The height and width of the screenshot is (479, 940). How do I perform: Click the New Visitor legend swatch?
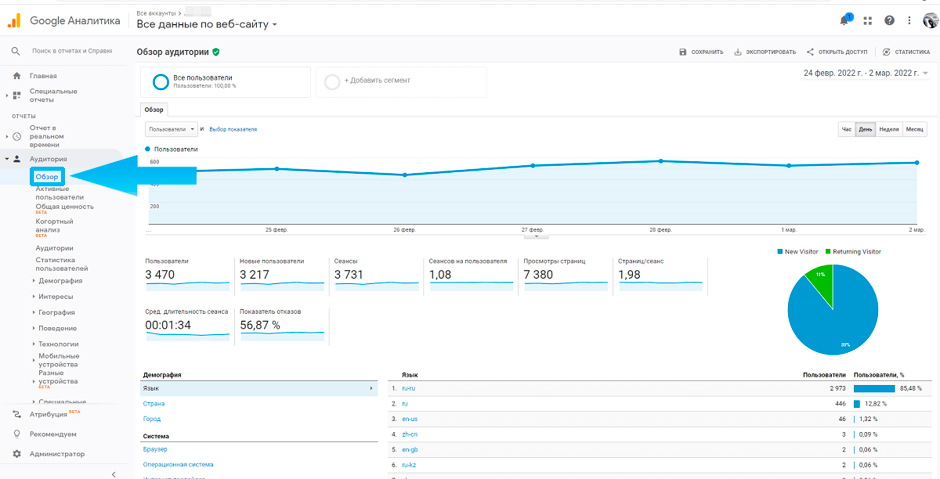pos(779,252)
